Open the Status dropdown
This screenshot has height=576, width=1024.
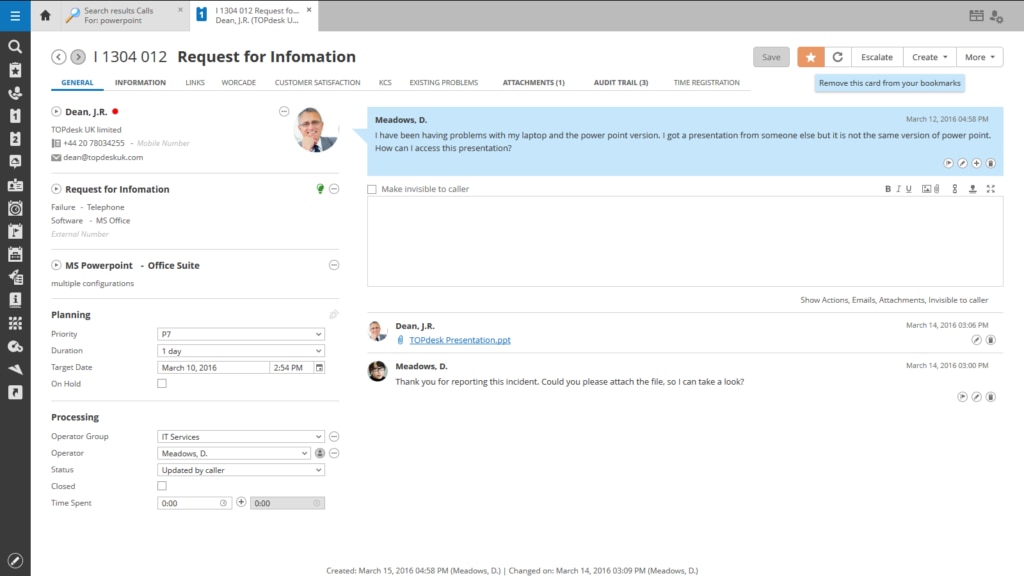pyautogui.click(x=240, y=470)
